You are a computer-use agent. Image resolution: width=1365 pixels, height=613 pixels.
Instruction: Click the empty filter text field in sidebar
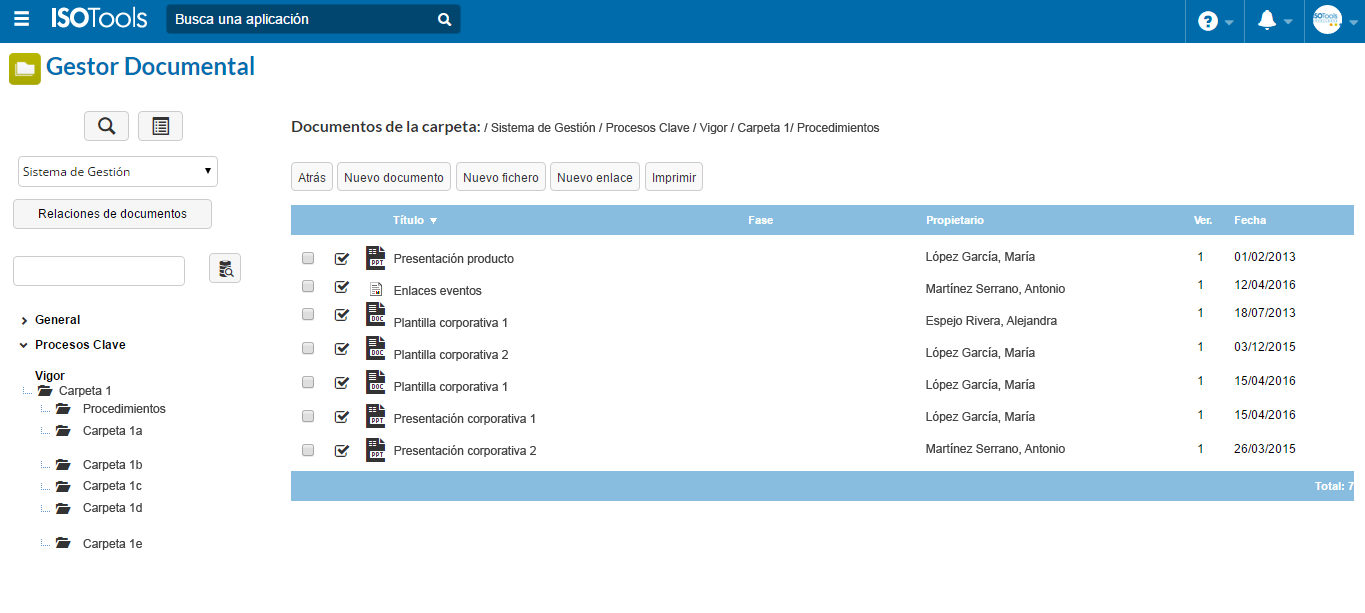[99, 271]
